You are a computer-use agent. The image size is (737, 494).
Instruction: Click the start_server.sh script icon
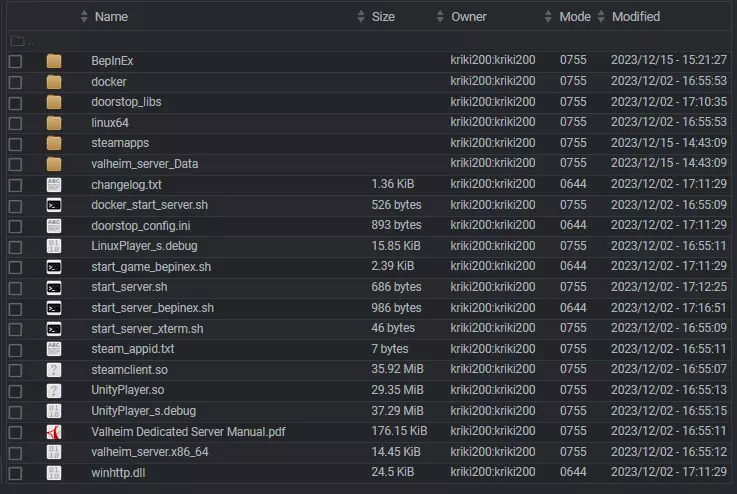(x=54, y=288)
